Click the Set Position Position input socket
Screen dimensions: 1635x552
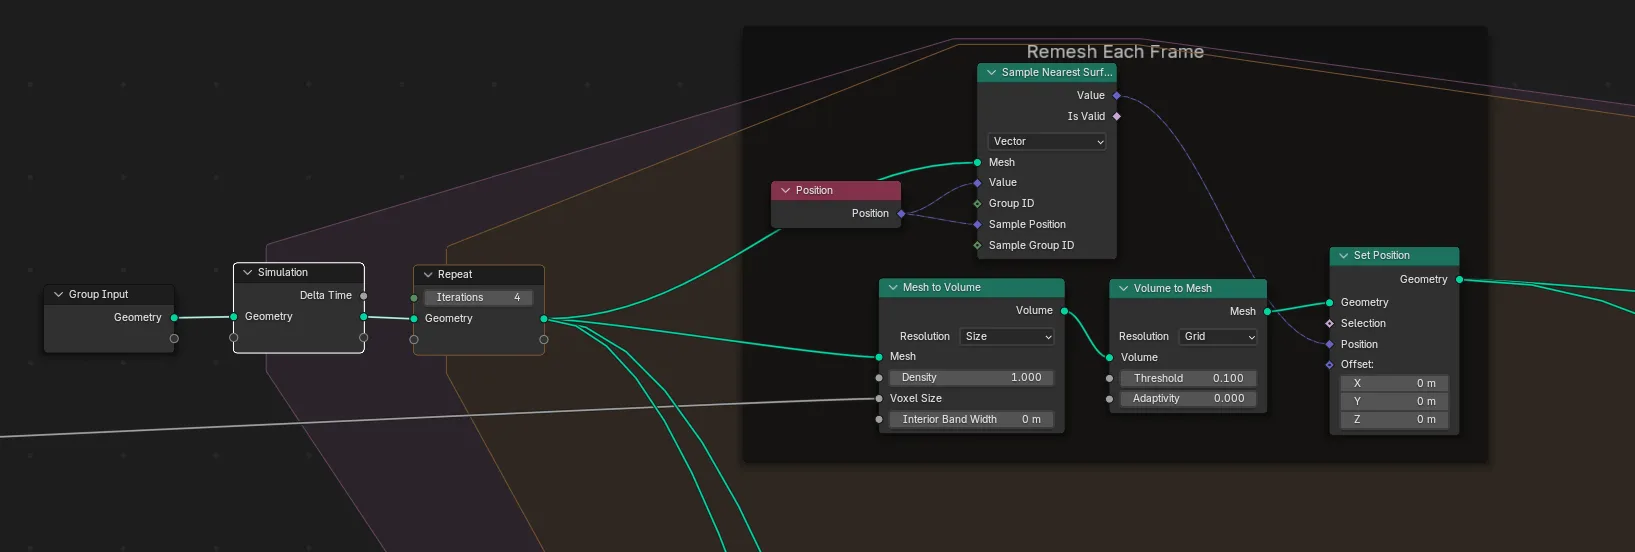pyautogui.click(x=1329, y=344)
